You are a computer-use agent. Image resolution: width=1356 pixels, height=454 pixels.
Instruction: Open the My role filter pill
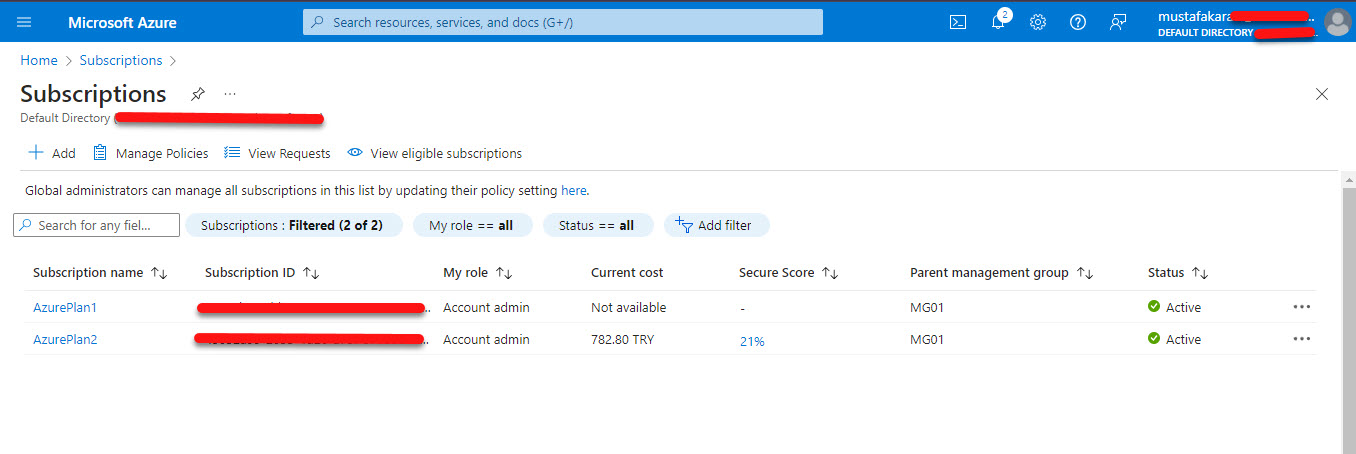(x=471, y=225)
